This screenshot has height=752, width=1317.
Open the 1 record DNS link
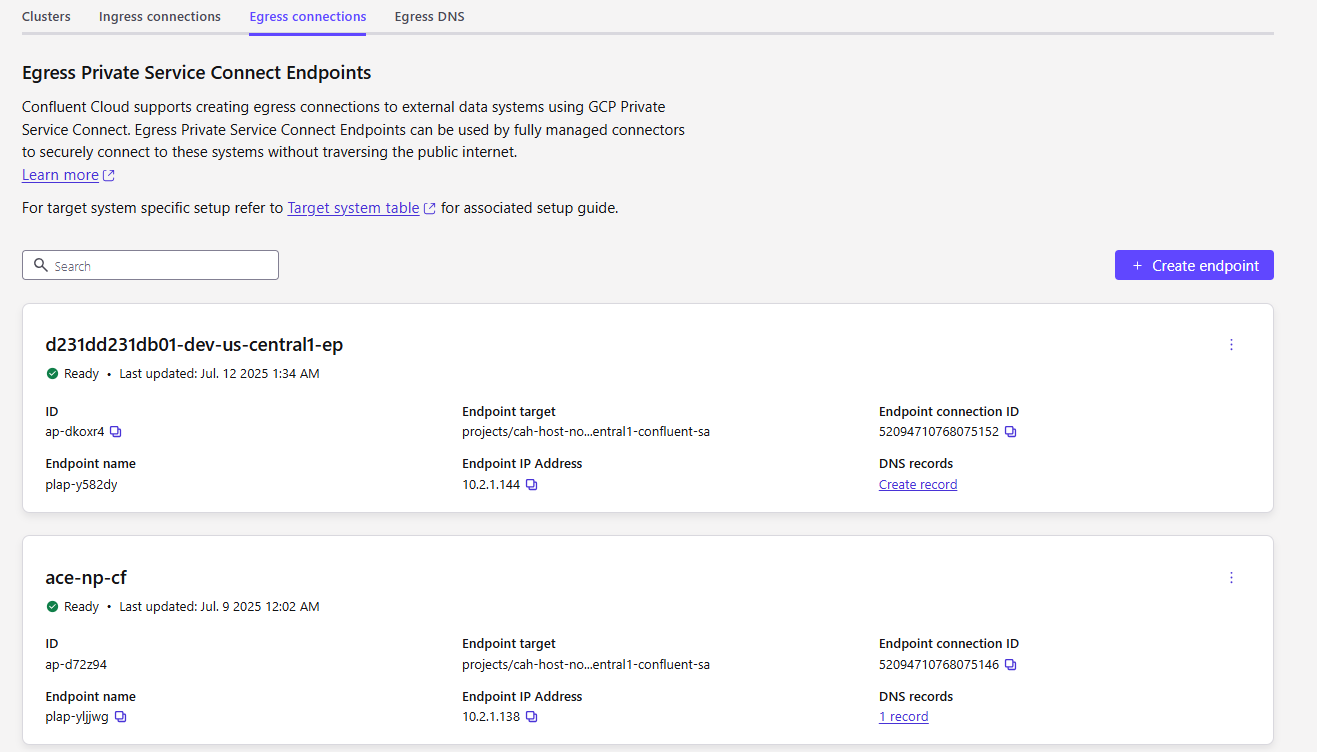click(x=904, y=717)
